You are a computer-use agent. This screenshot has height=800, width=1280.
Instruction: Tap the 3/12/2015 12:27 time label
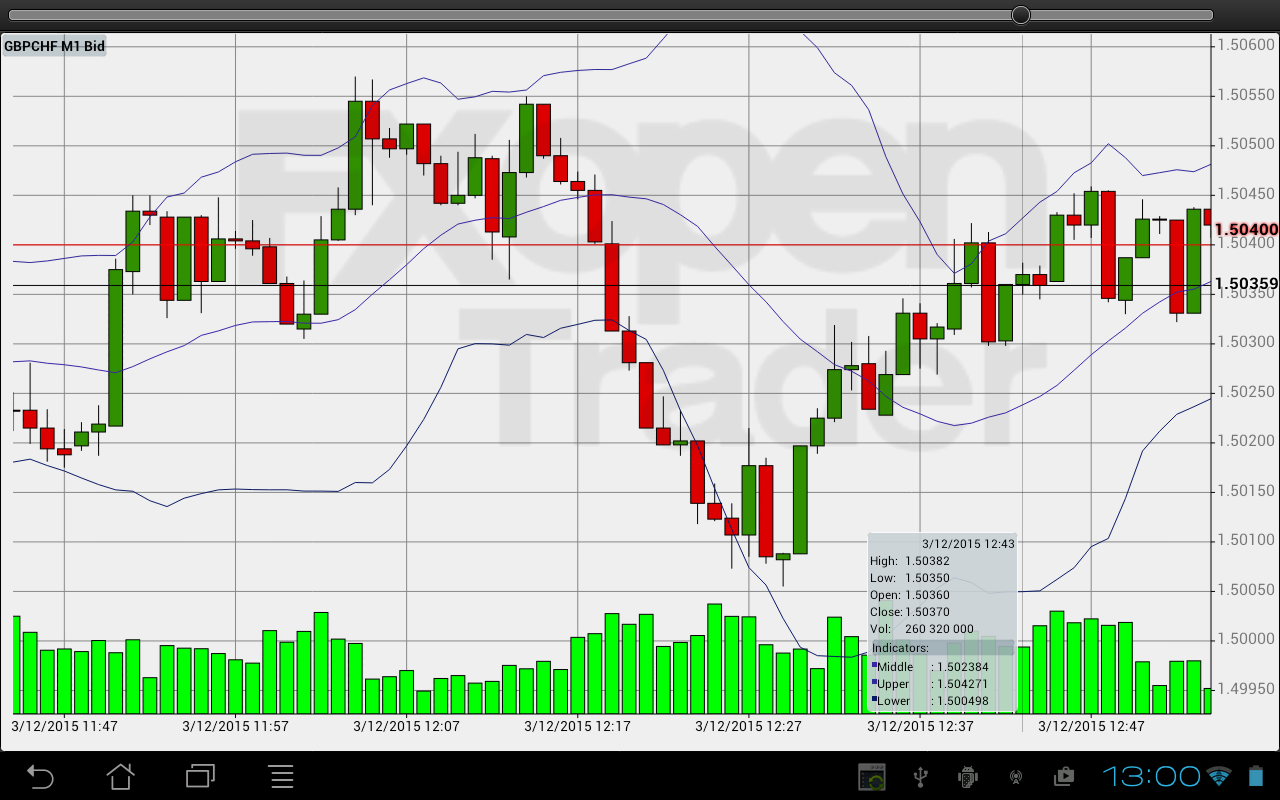(x=748, y=726)
